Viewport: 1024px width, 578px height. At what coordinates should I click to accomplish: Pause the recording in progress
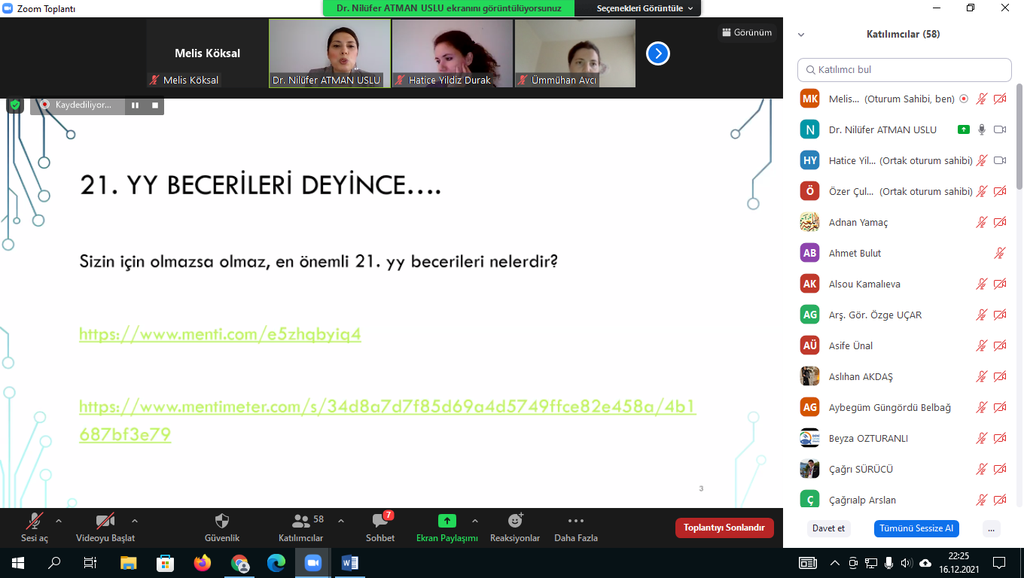pos(135,105)
